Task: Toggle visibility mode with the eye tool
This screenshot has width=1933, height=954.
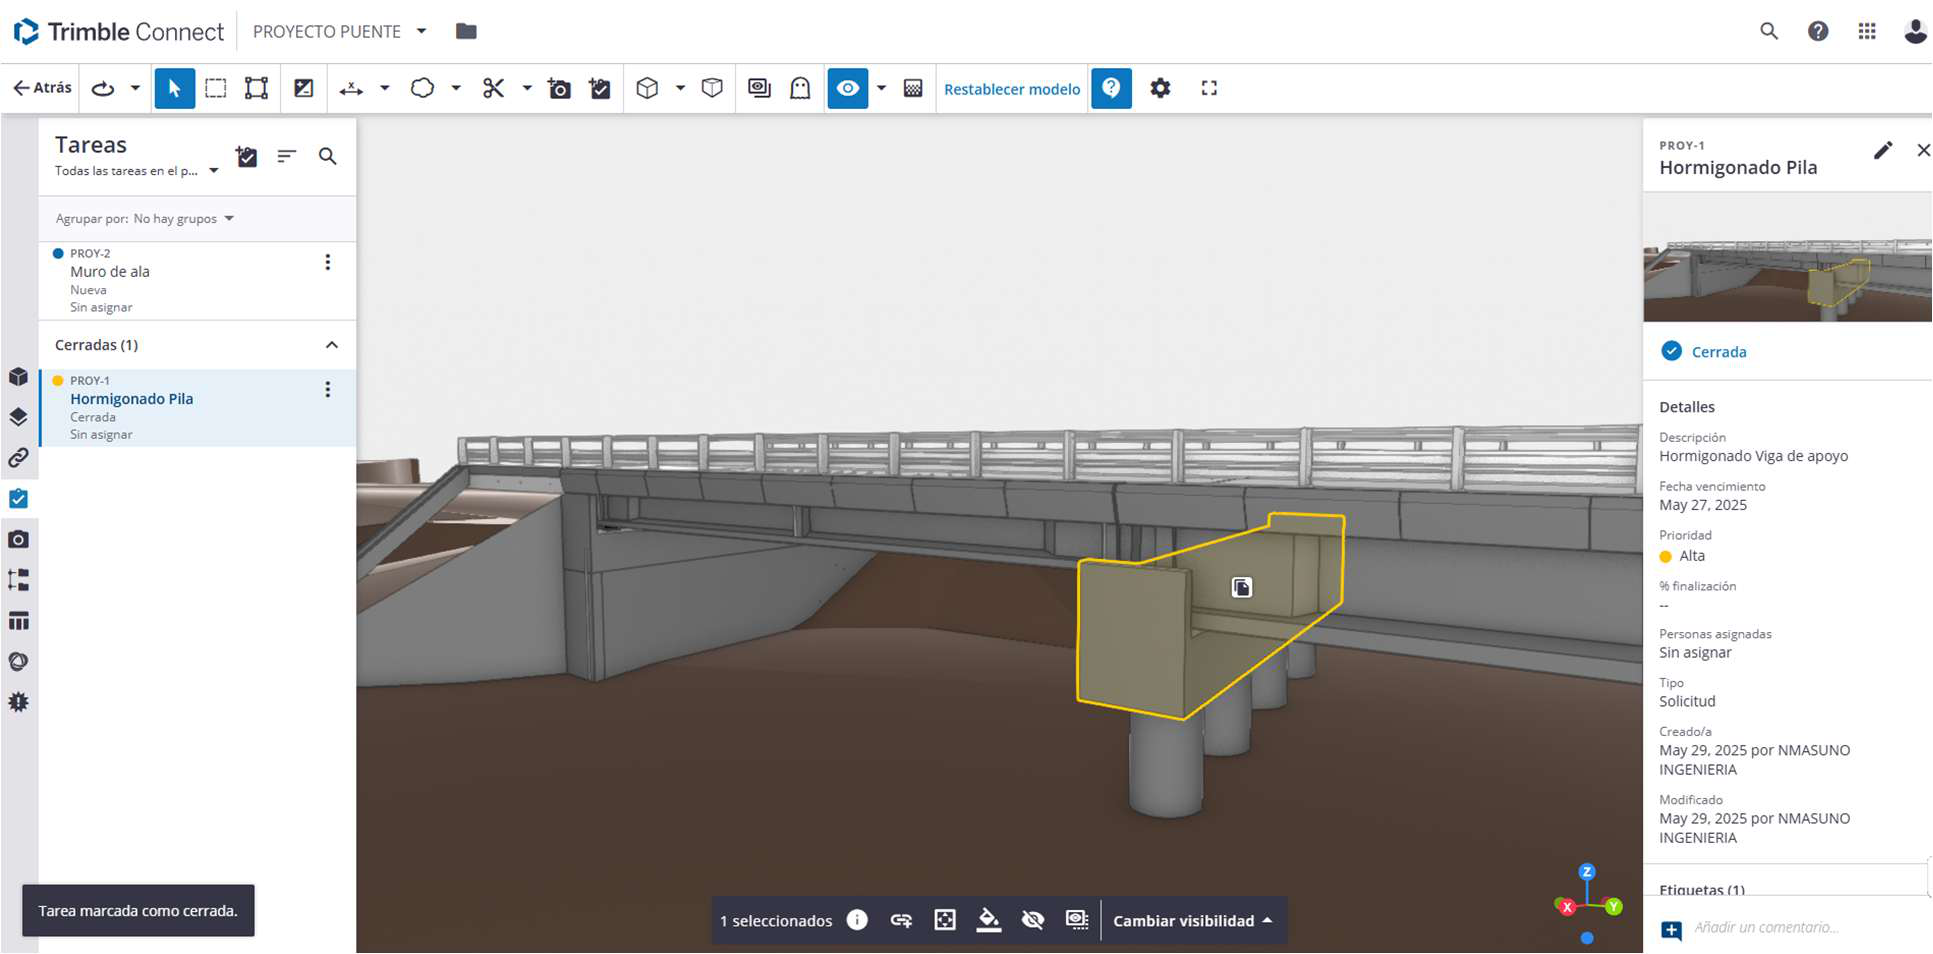Action: pos(847,88)
